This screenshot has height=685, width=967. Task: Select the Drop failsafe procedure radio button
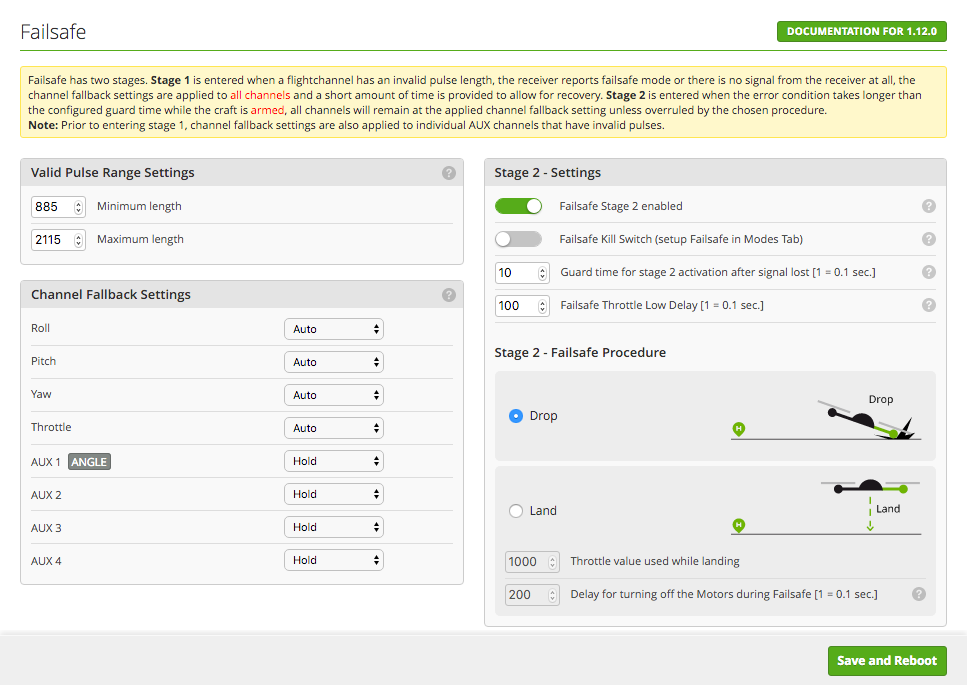click(x=516, y=416)
